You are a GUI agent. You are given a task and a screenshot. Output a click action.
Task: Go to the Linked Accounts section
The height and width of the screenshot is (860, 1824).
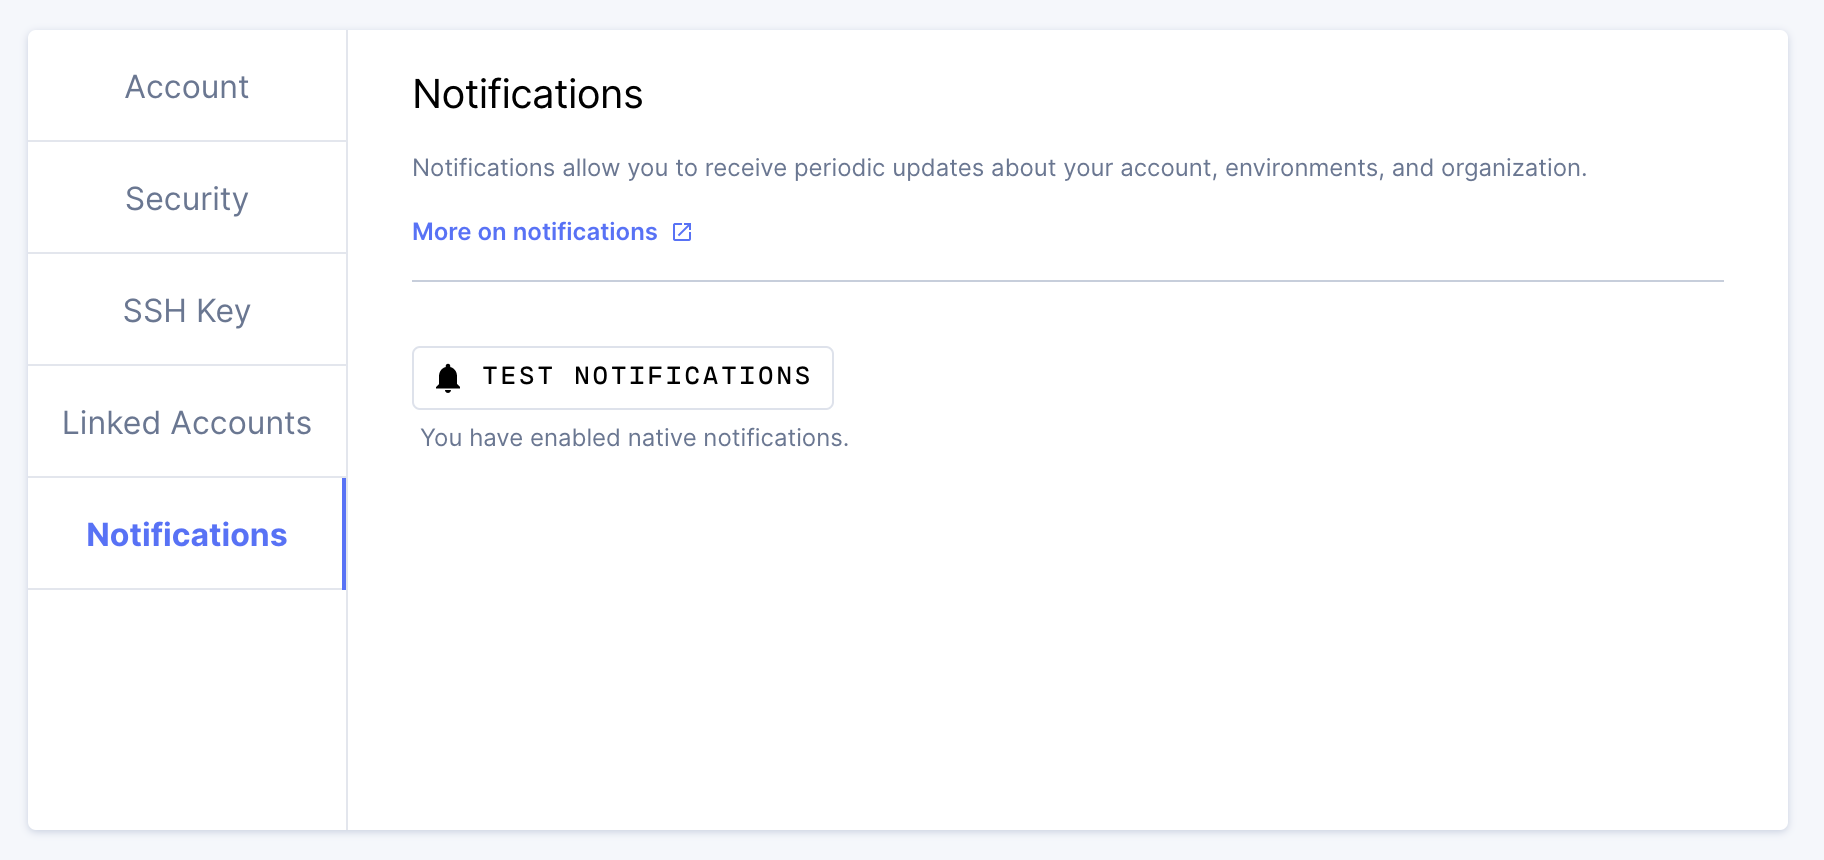click(x=187, y=423)
